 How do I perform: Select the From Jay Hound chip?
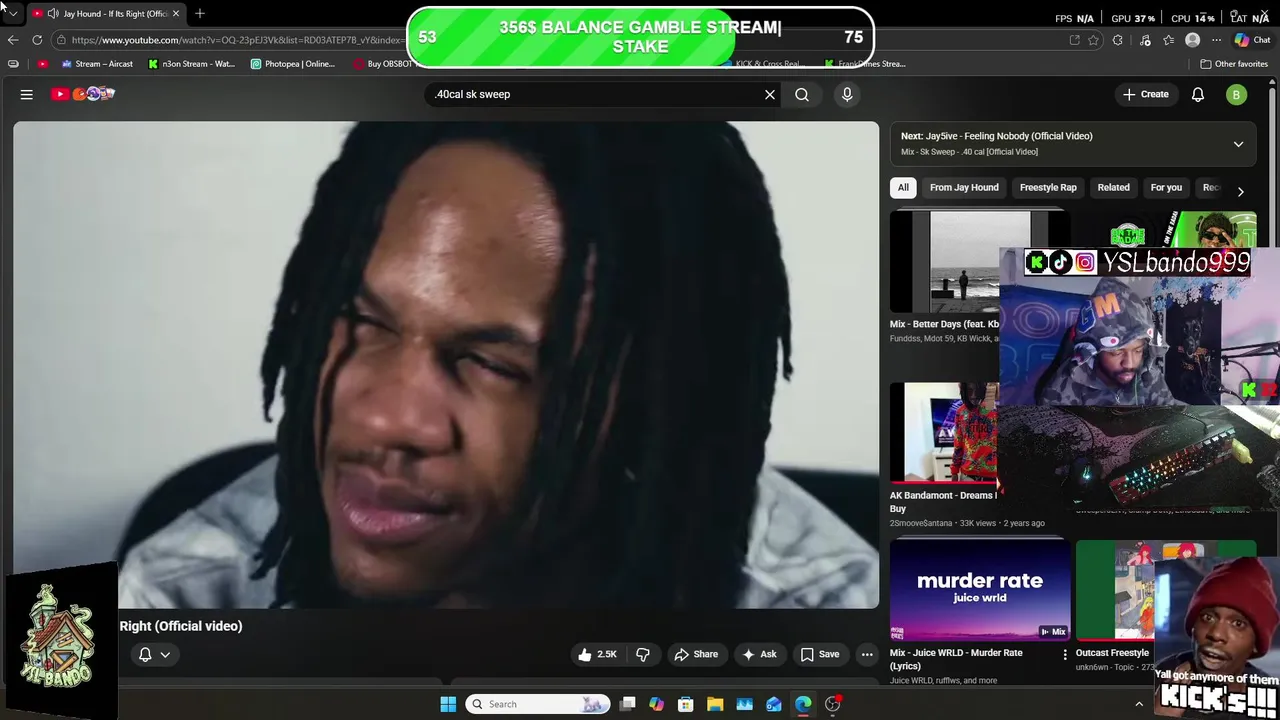coord(964,187)
